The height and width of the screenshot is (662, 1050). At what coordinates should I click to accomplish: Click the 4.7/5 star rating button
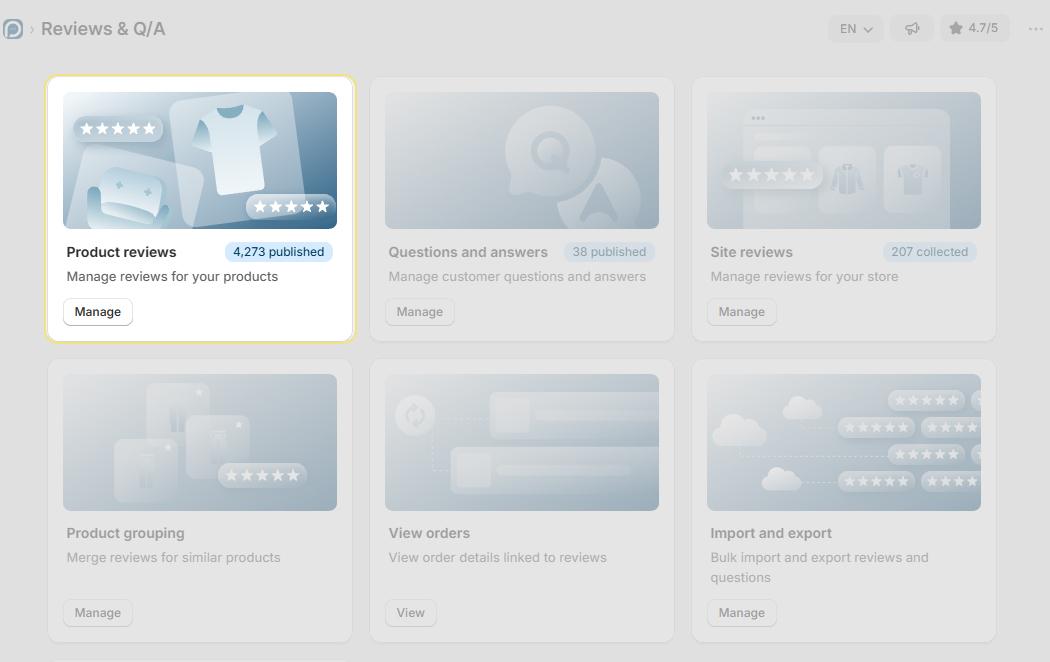974,28
